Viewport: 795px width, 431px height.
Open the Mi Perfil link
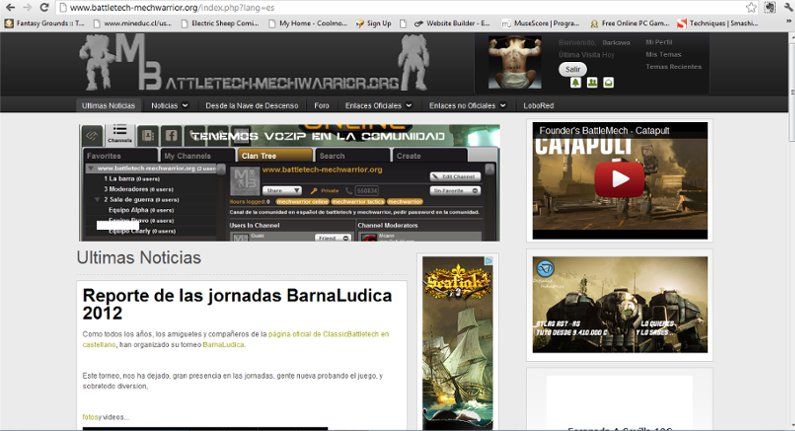[x=659, y=42]
